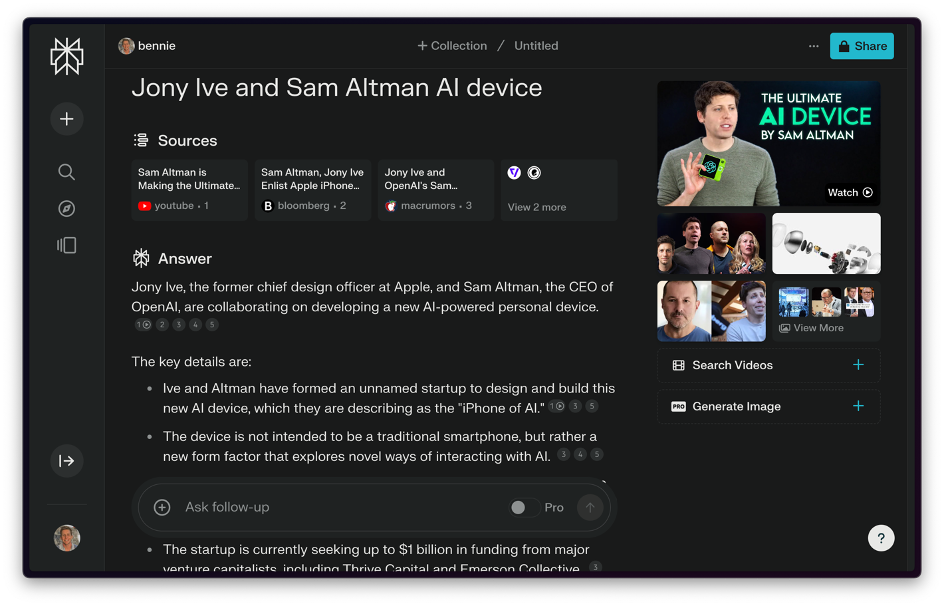Viewport: 944px width, 606px height.
Task: Click the Perplexity logo icon
Action: (x=66, y=56)
